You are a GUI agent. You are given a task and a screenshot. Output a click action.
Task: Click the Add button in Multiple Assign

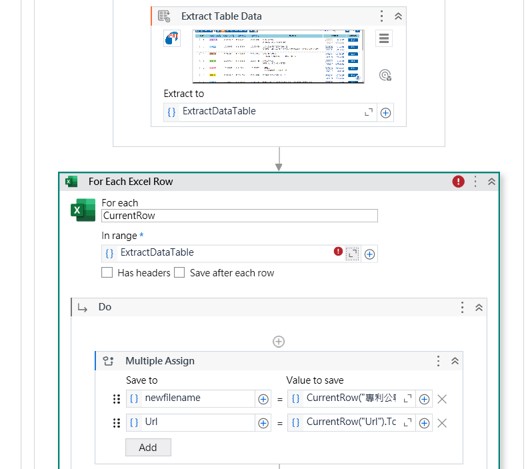point(148,447)
